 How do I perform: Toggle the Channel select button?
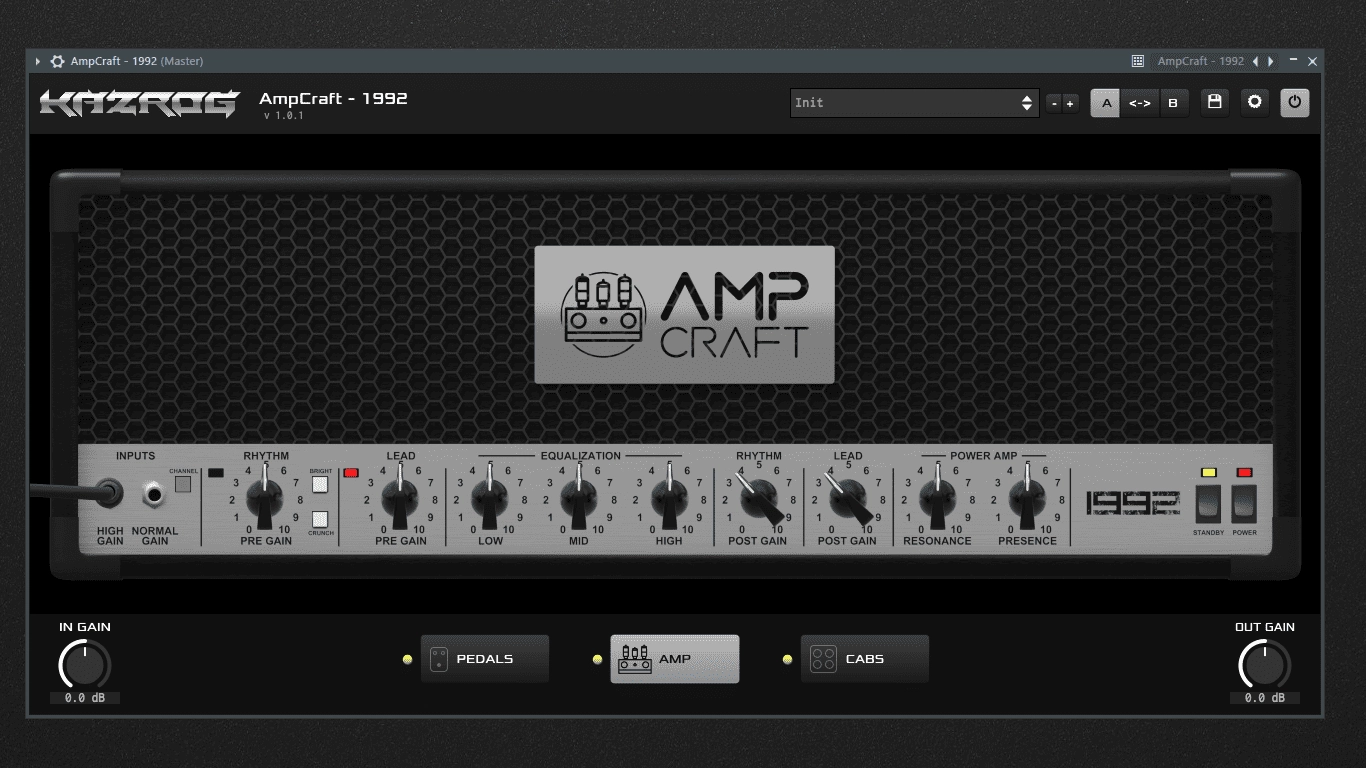[183, 485]
